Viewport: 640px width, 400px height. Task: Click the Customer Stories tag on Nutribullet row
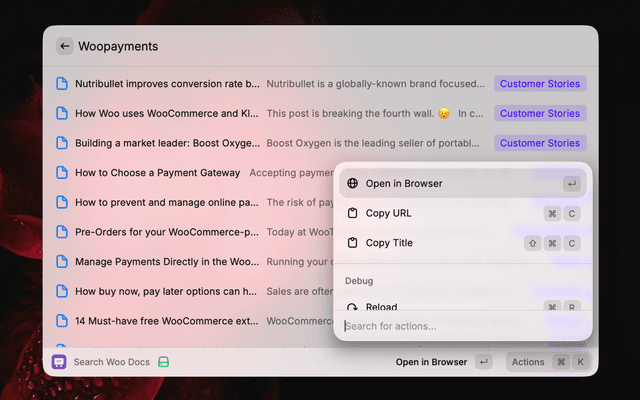click(539, 84)
